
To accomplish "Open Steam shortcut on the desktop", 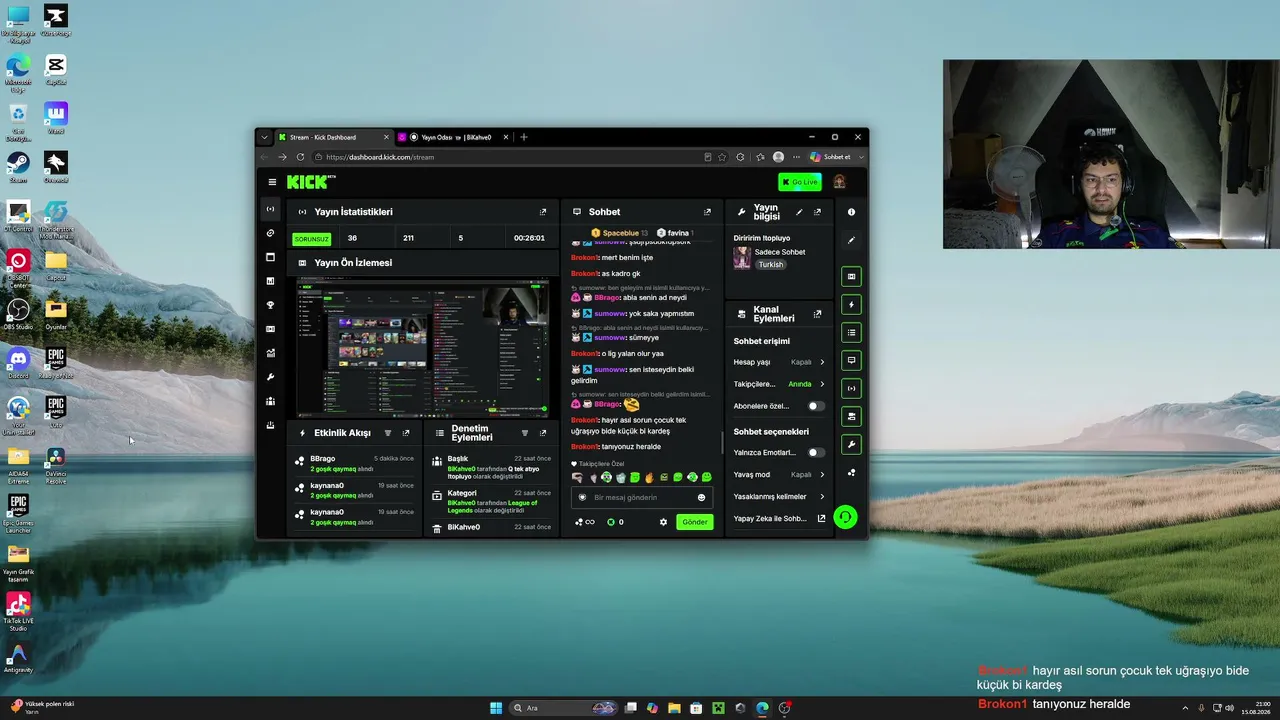I will click(x=18, y=166).
